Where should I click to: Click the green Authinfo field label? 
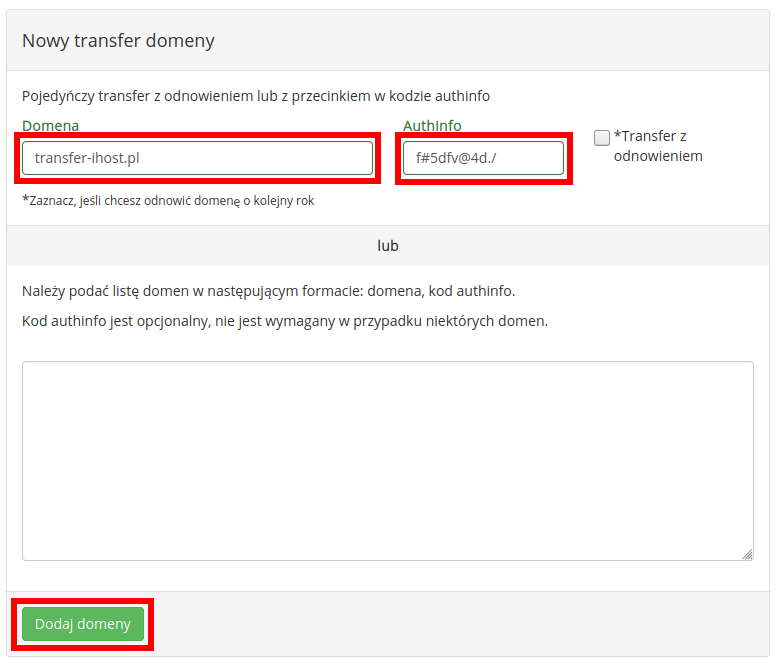pos(432,126)
